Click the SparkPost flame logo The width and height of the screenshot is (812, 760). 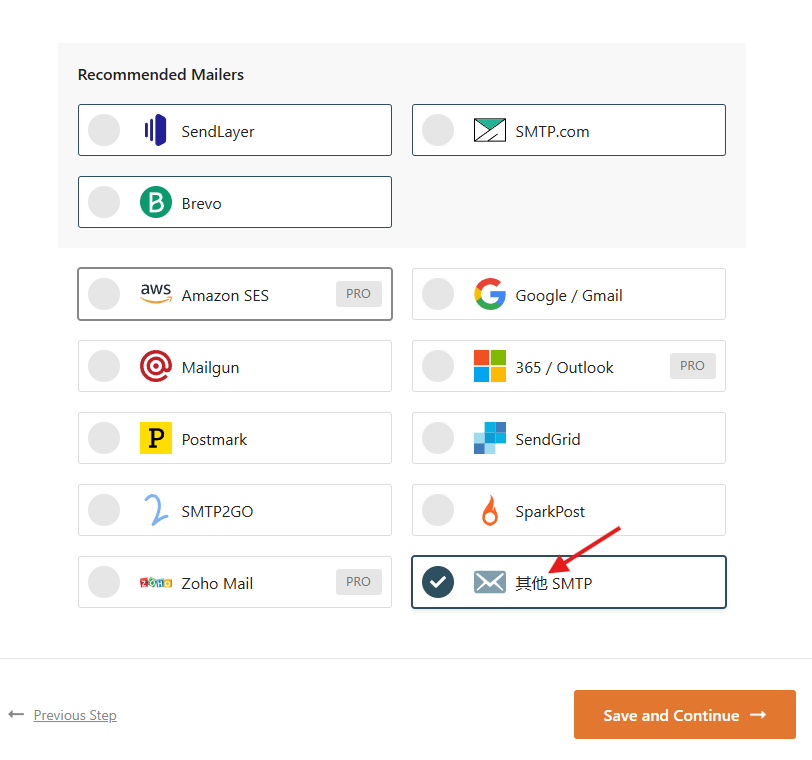[x=489, y=510]
